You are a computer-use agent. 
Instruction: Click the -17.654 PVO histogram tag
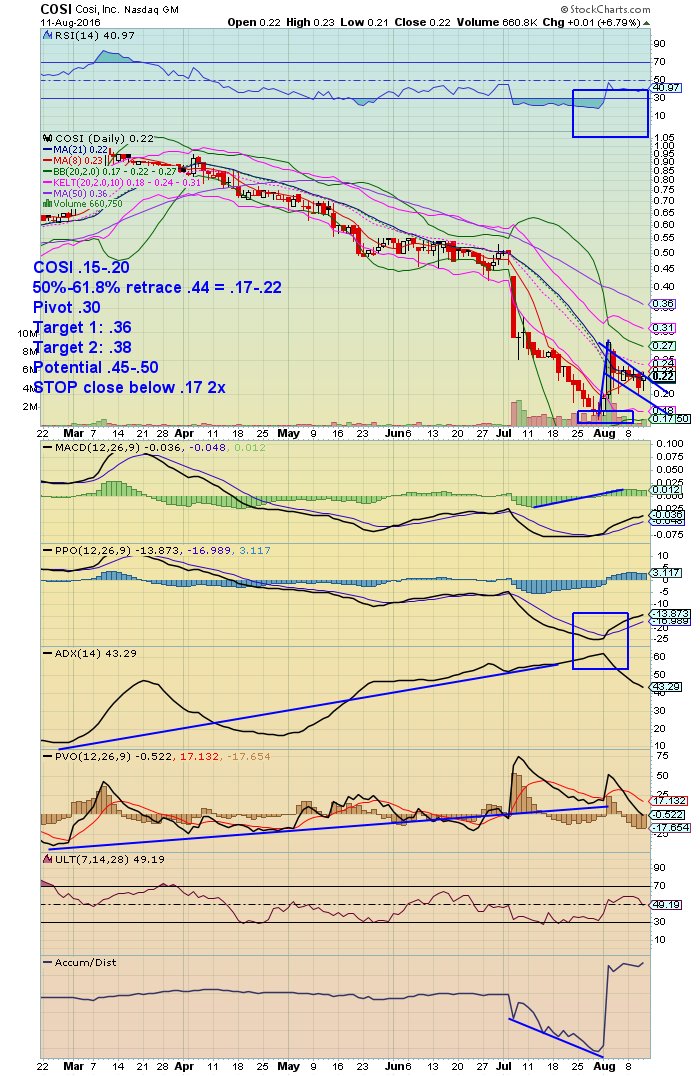point(668,828)
